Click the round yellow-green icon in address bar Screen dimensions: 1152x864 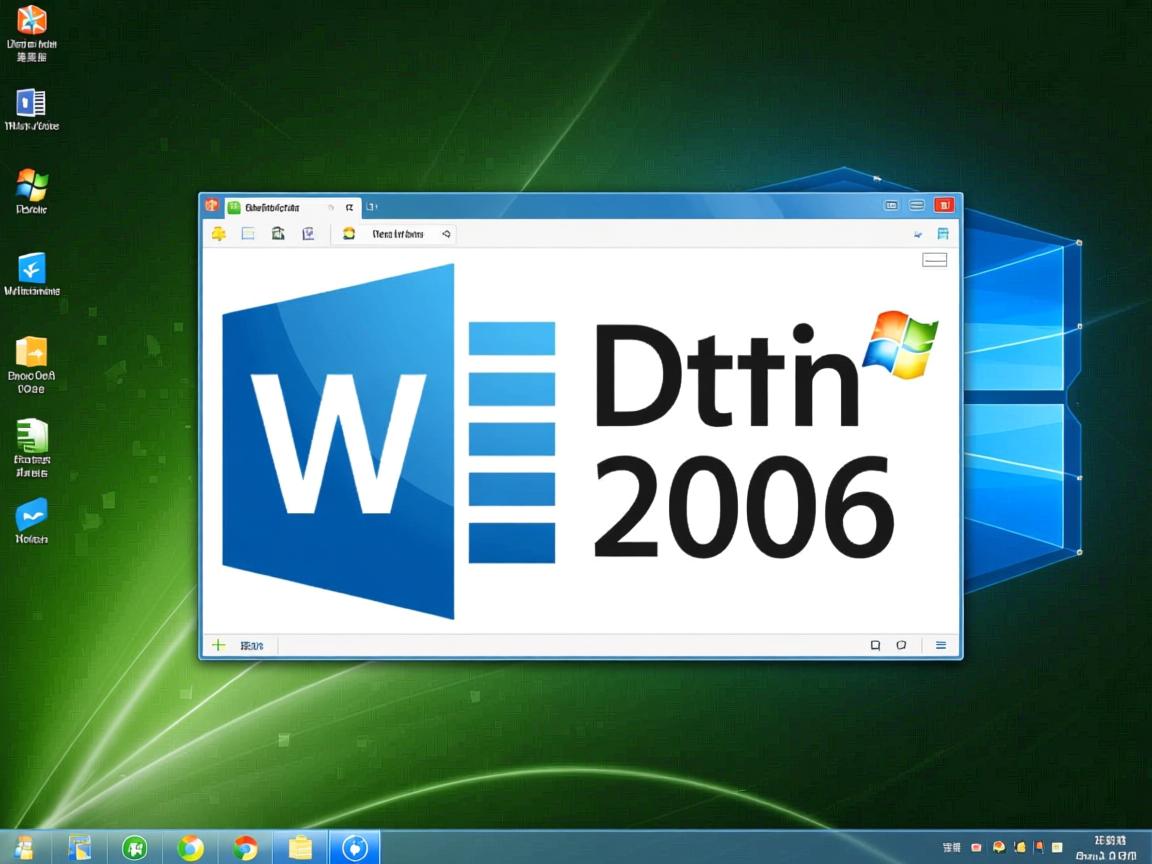pyautogui.click(x=349, y=234)
